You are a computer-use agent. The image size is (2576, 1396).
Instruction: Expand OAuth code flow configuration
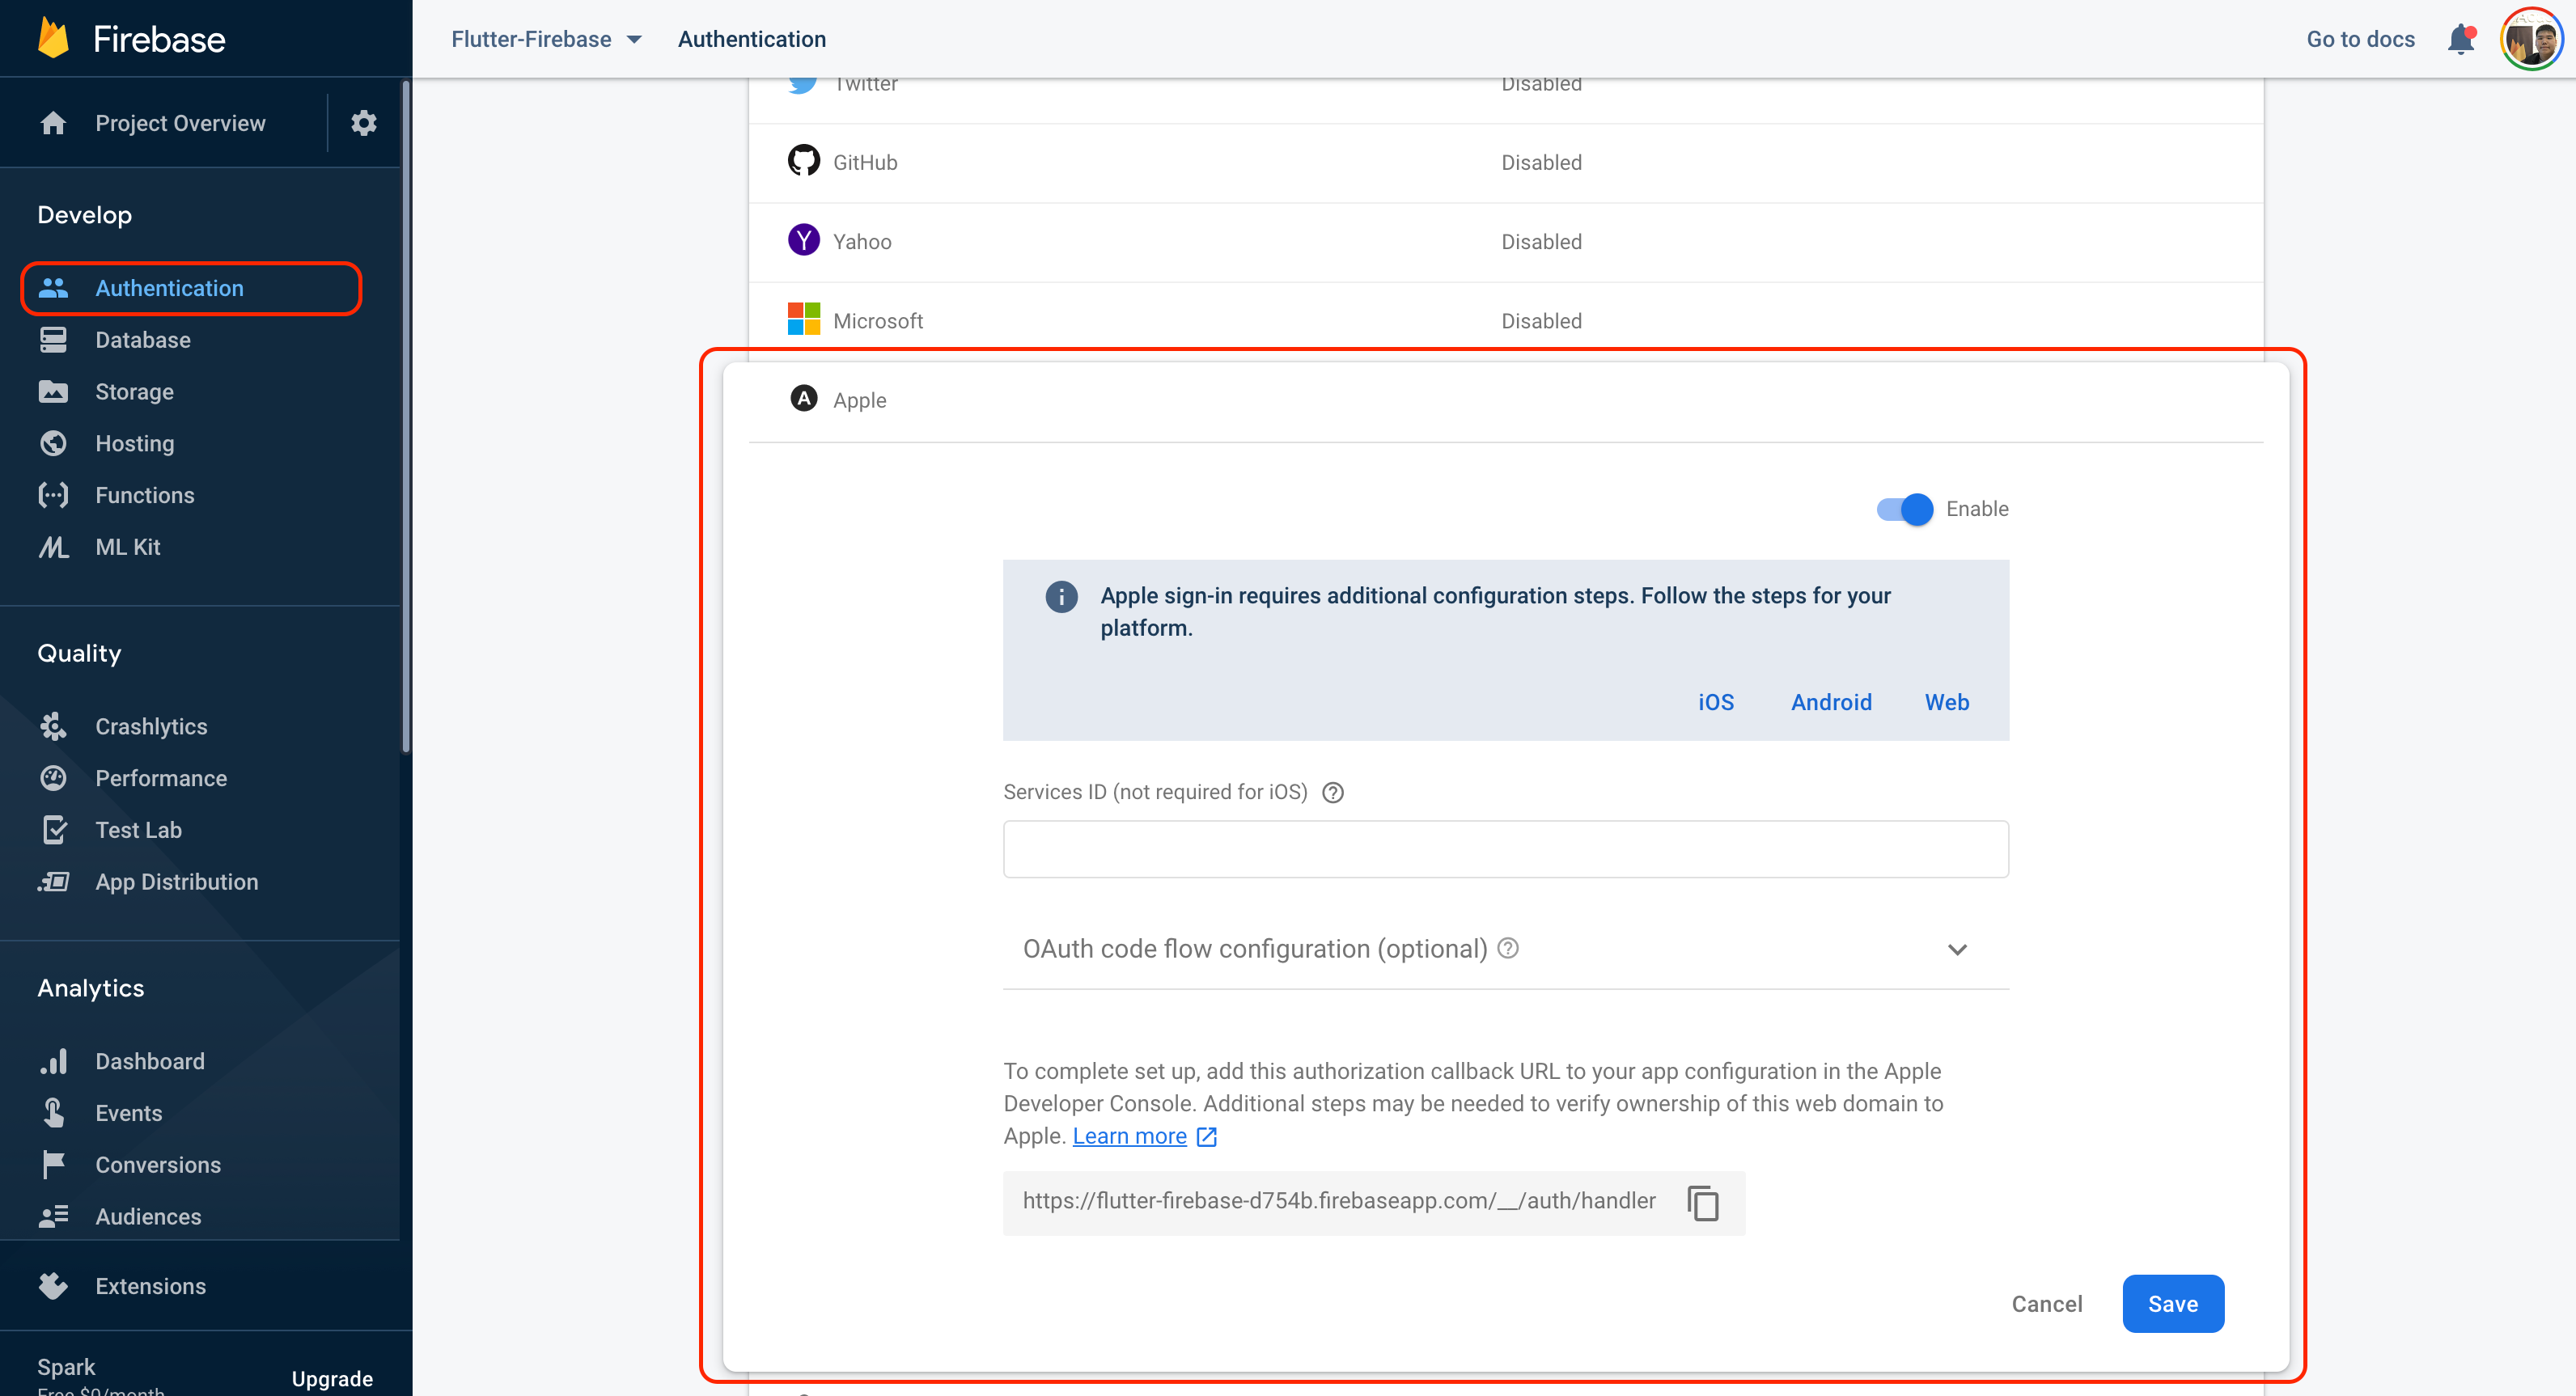[x=1958, y=949]
